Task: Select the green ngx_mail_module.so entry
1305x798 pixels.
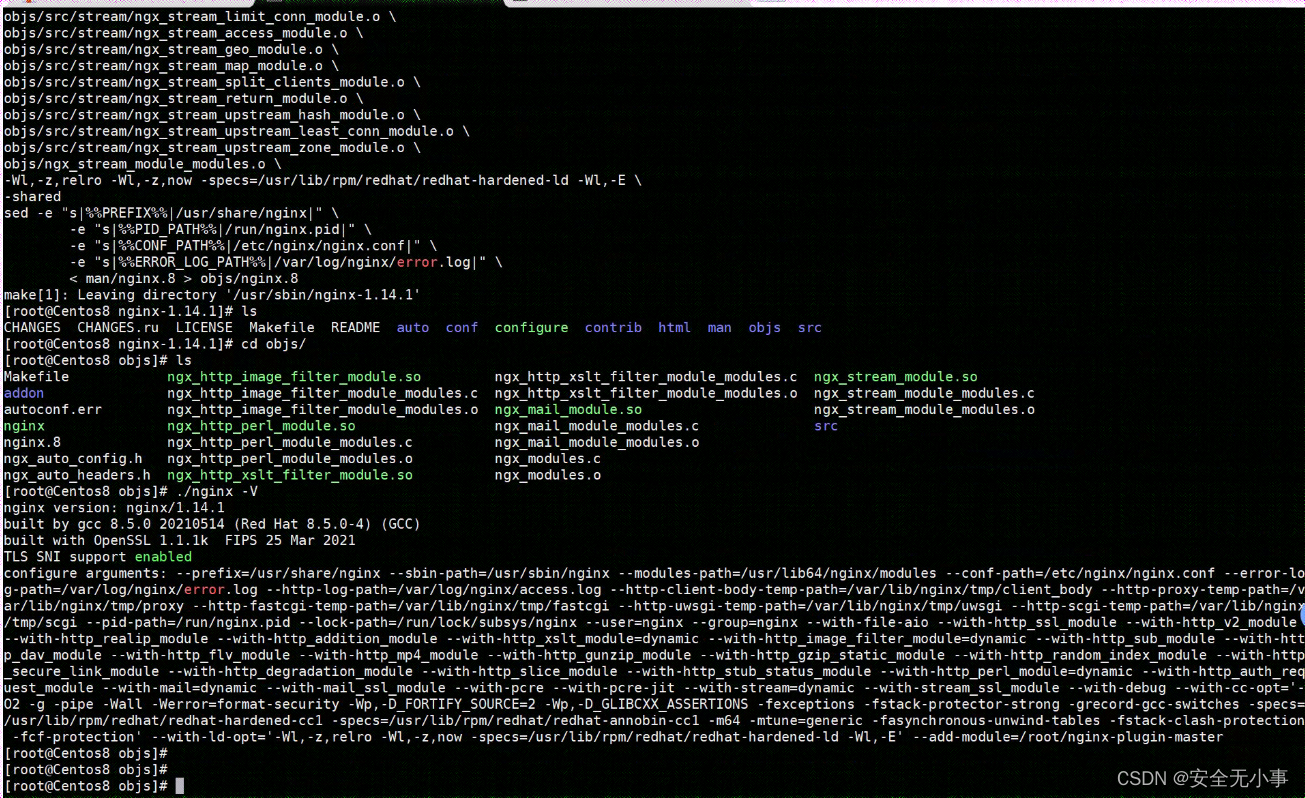Action: point(568,409)
